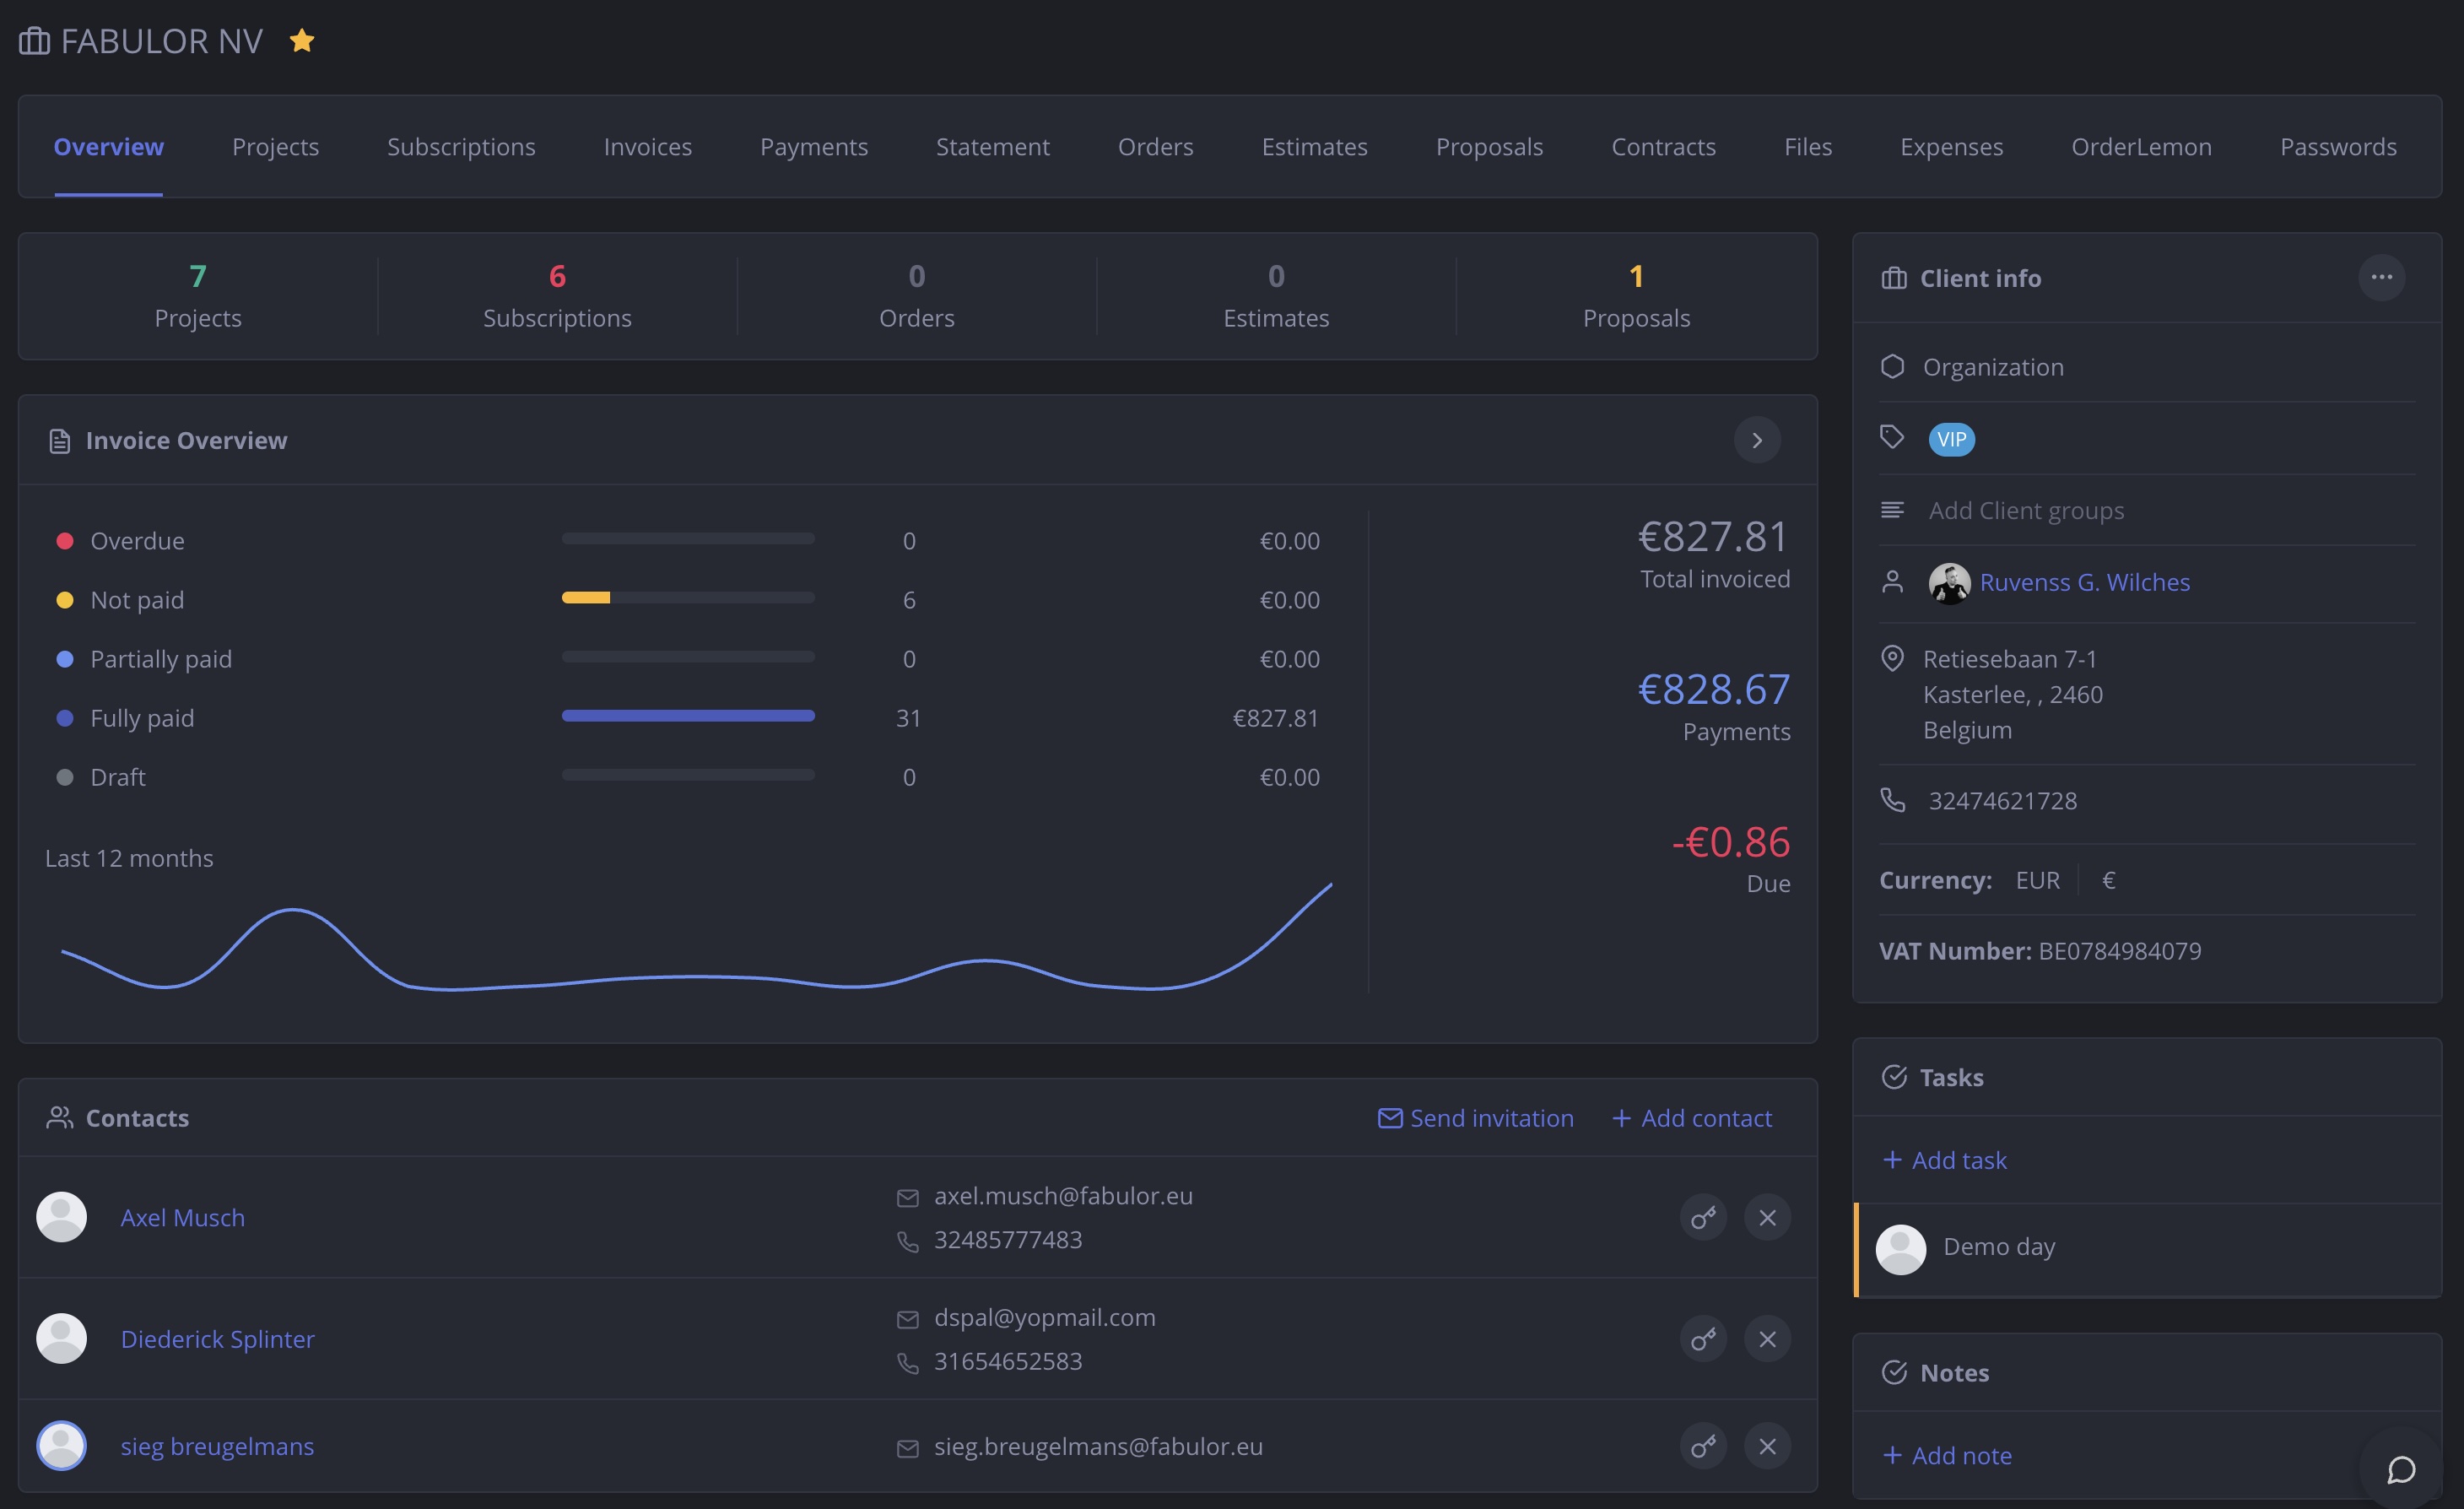Open the chat bubble in the bottom-right corner
Screen dimensions: 2464x1509
(2402, 1470)
